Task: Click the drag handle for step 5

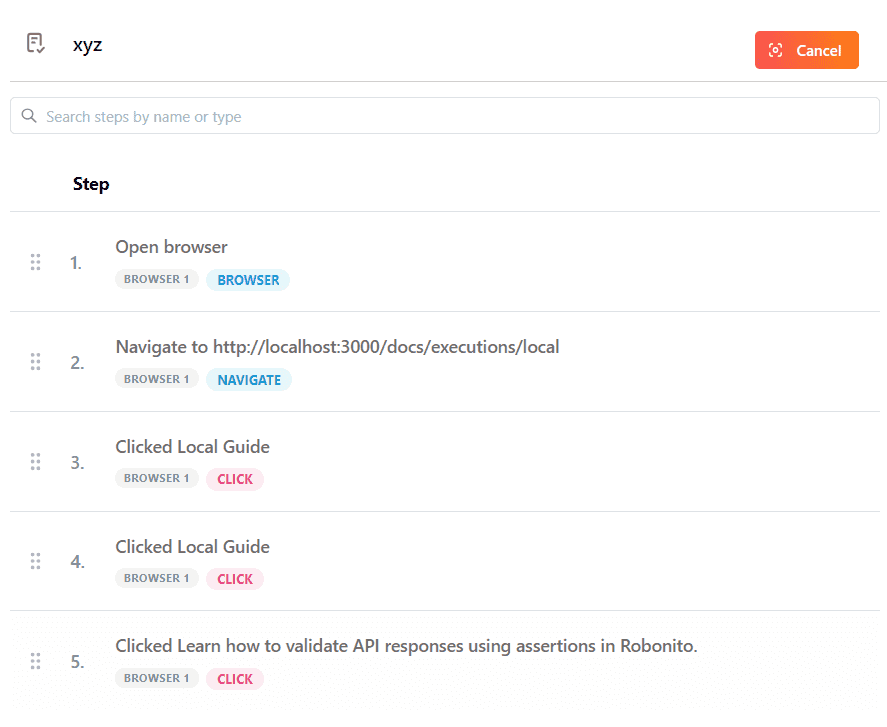Action: click(35, 661)
